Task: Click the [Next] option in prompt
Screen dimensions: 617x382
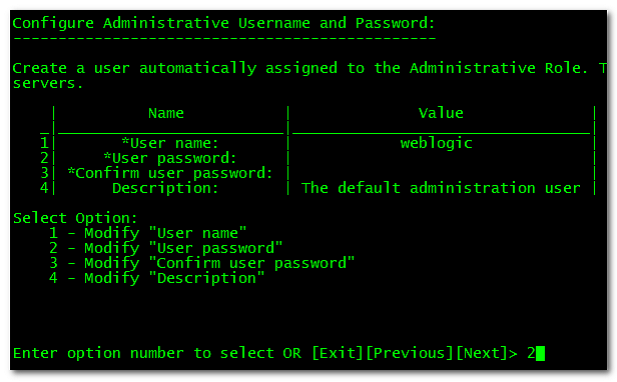Action: [482, 353]
